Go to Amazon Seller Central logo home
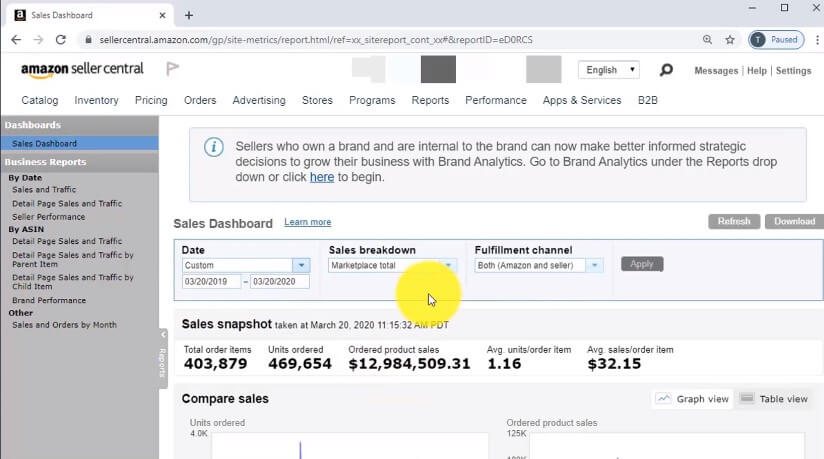Screen dimensions: 824x459 point(82,69)
